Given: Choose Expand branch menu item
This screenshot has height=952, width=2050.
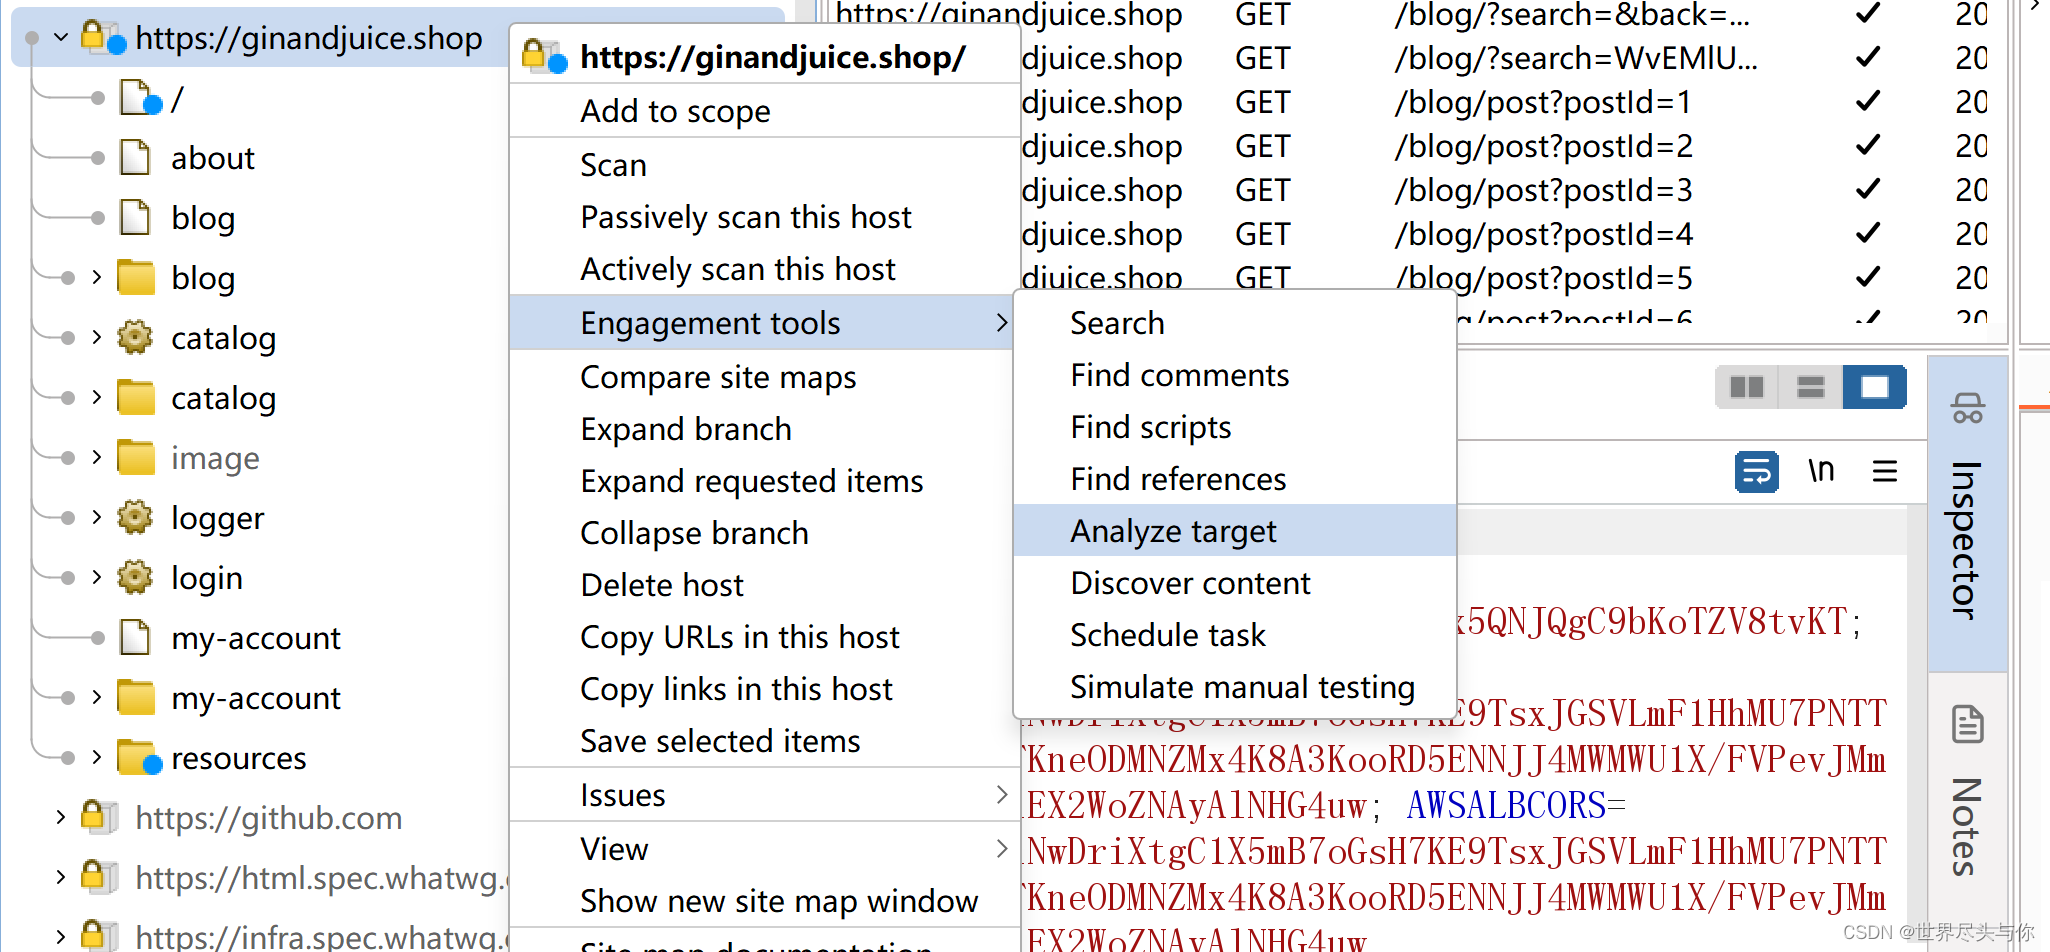Looking at the screenshot, I should pyautogui.click(x=765, y=429).
